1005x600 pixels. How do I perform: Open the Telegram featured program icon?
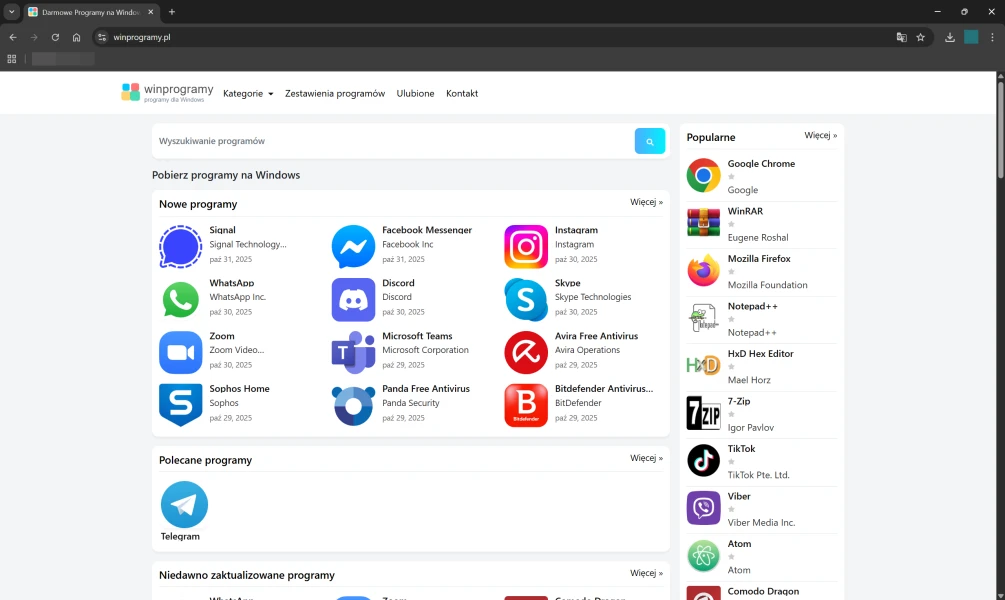[x=184, y=504]
